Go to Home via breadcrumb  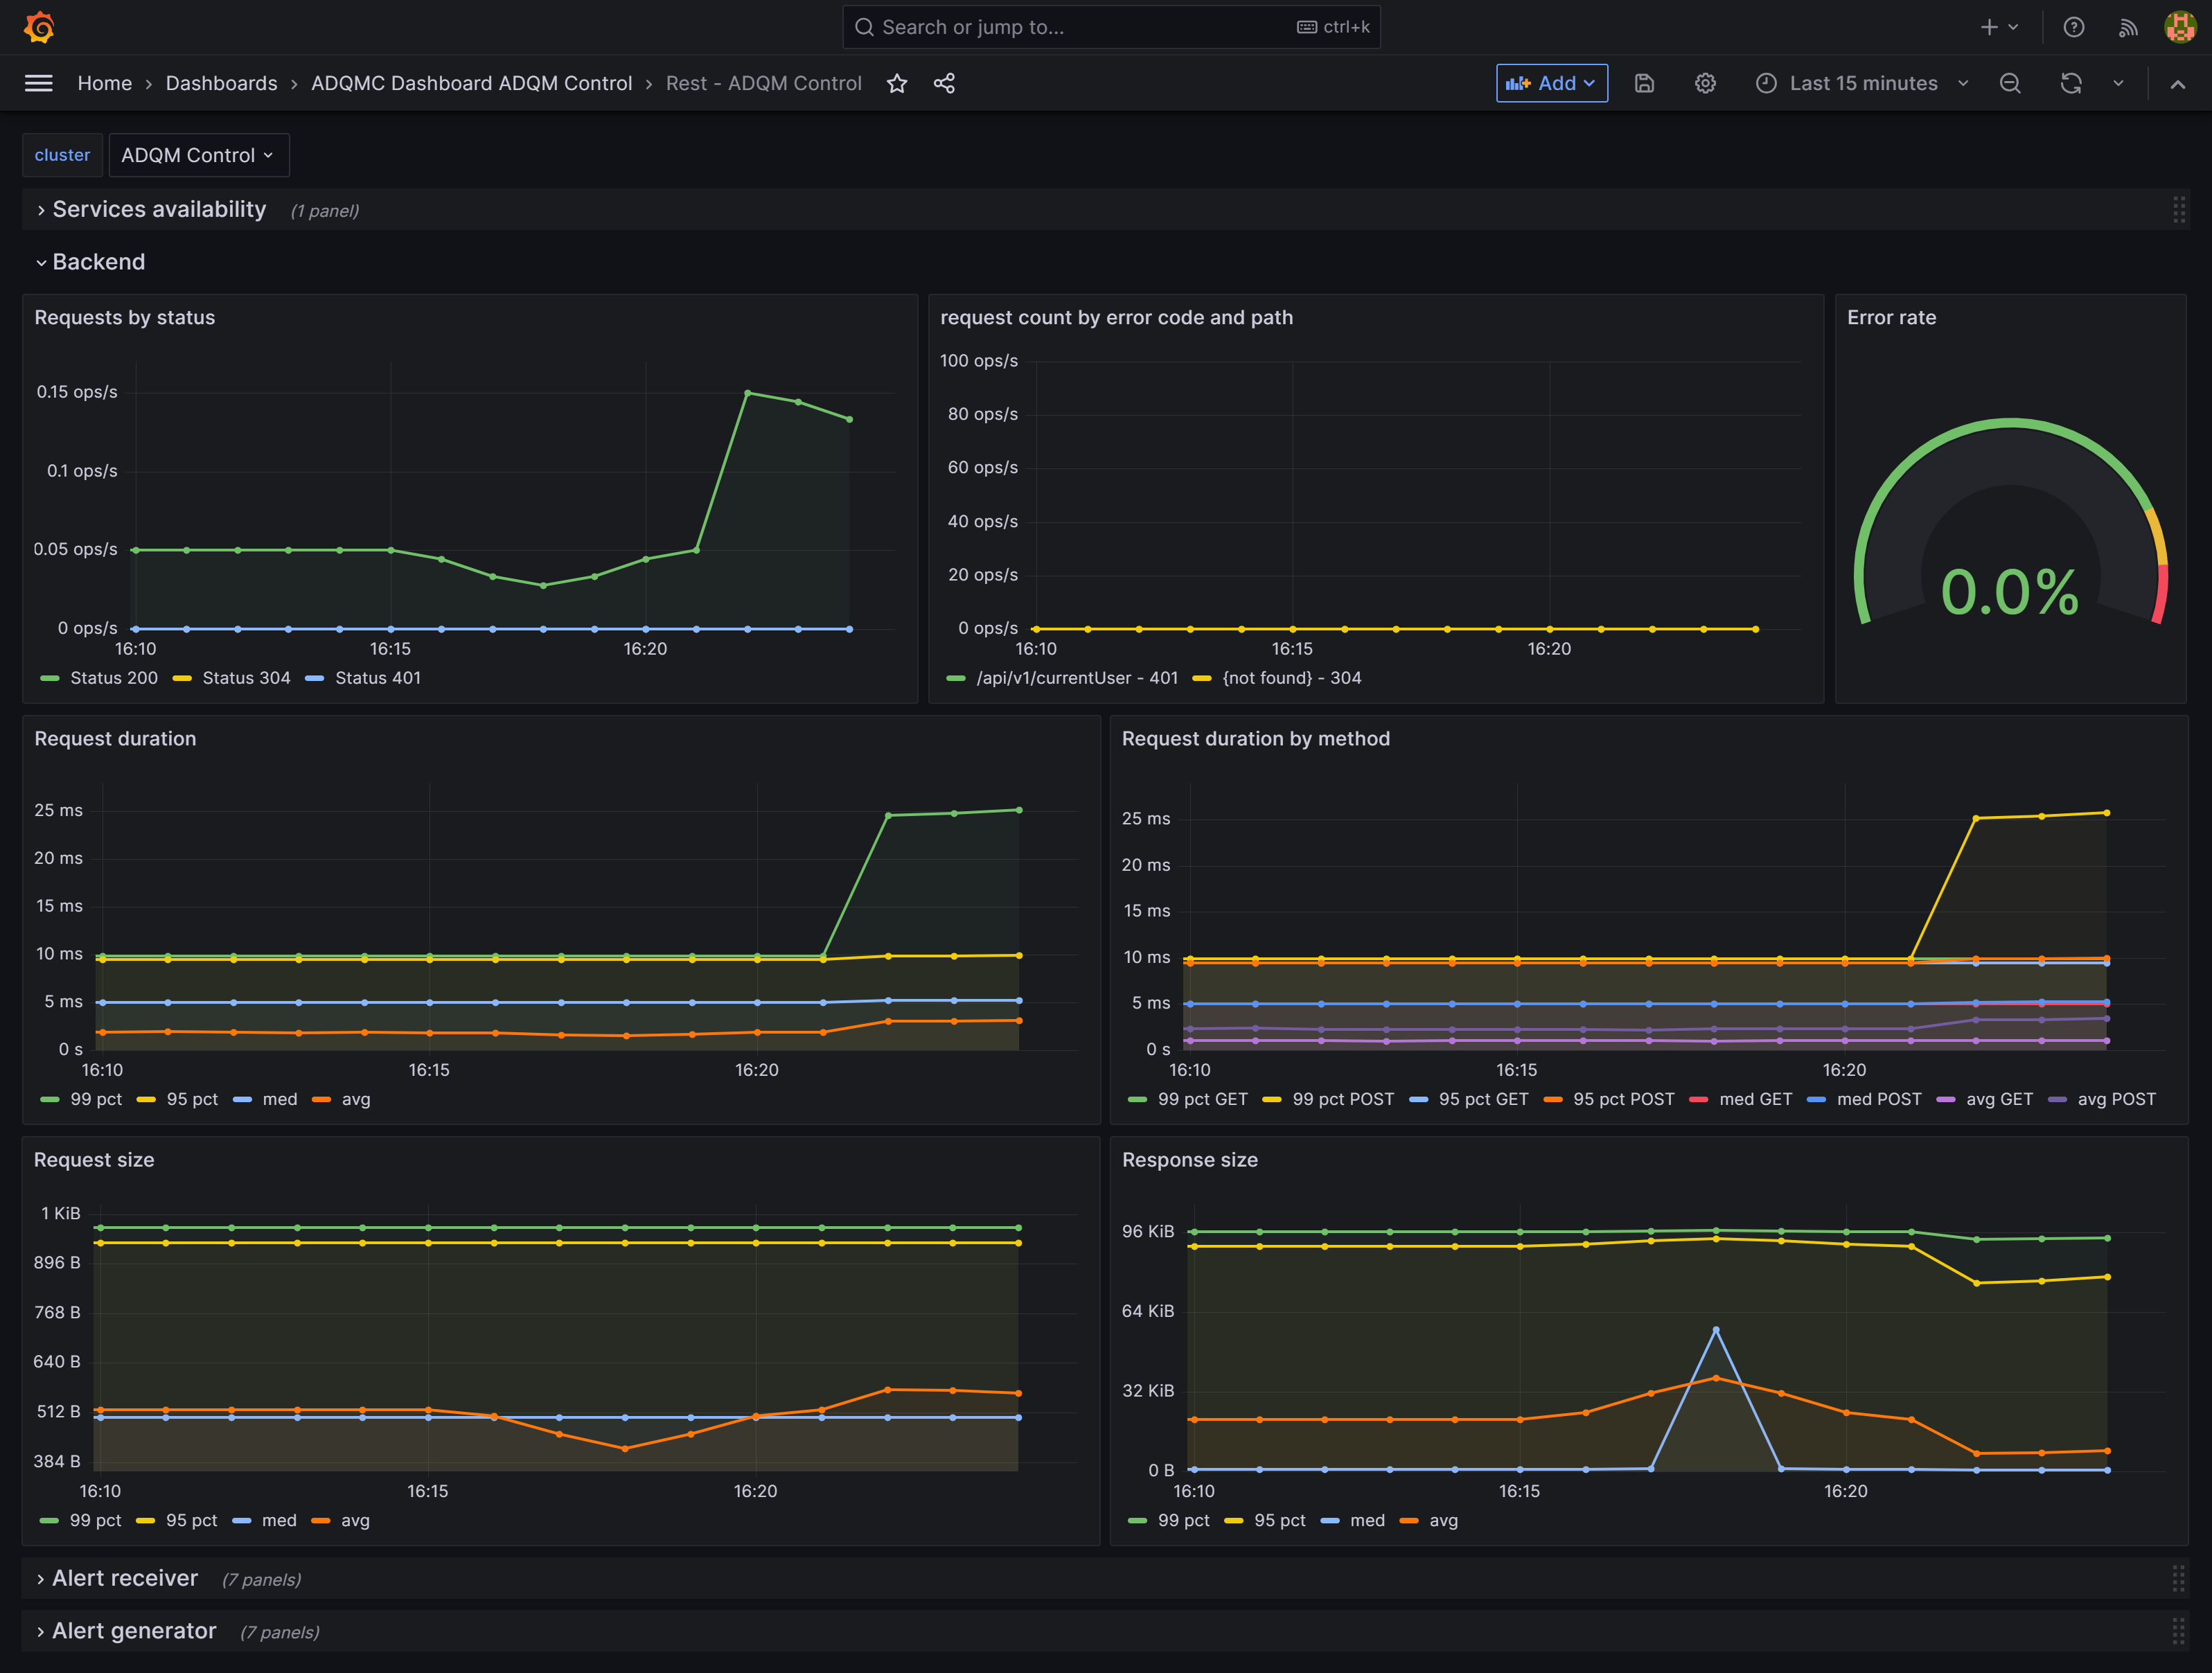click(104, 83)
